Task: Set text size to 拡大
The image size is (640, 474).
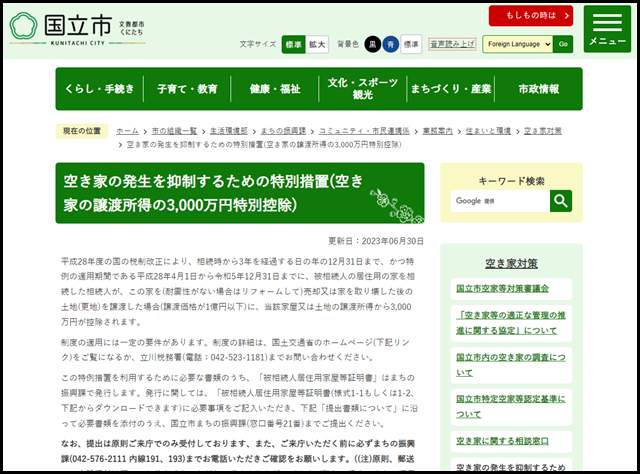Action: tap(317, 44)
